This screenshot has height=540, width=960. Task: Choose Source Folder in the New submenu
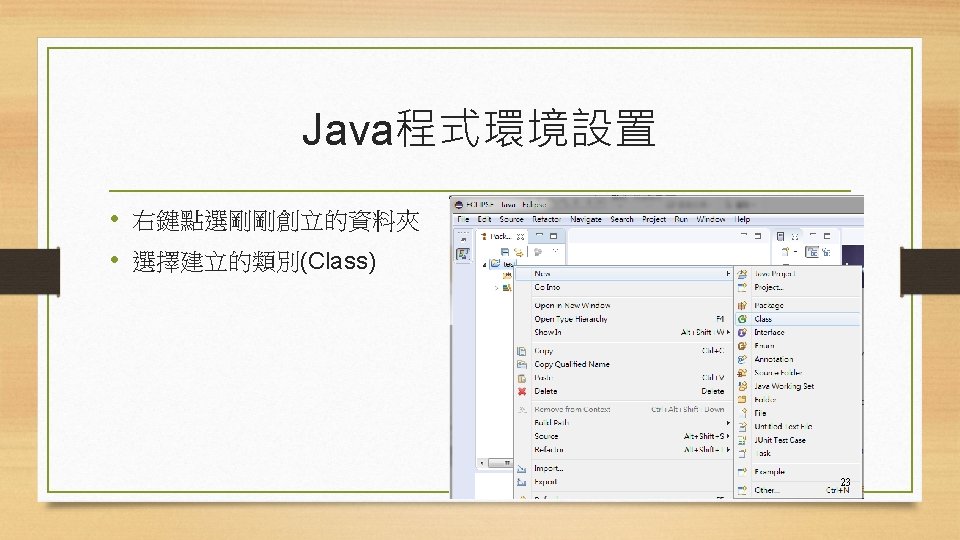(x=797, y=373)
